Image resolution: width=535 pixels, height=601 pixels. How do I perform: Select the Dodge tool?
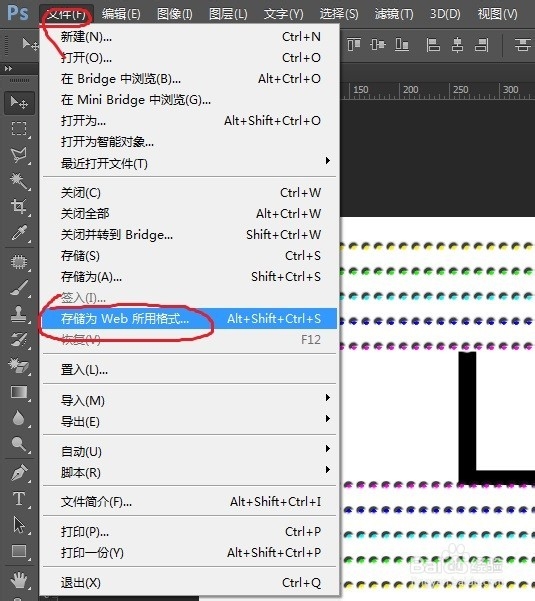point(19,443)
